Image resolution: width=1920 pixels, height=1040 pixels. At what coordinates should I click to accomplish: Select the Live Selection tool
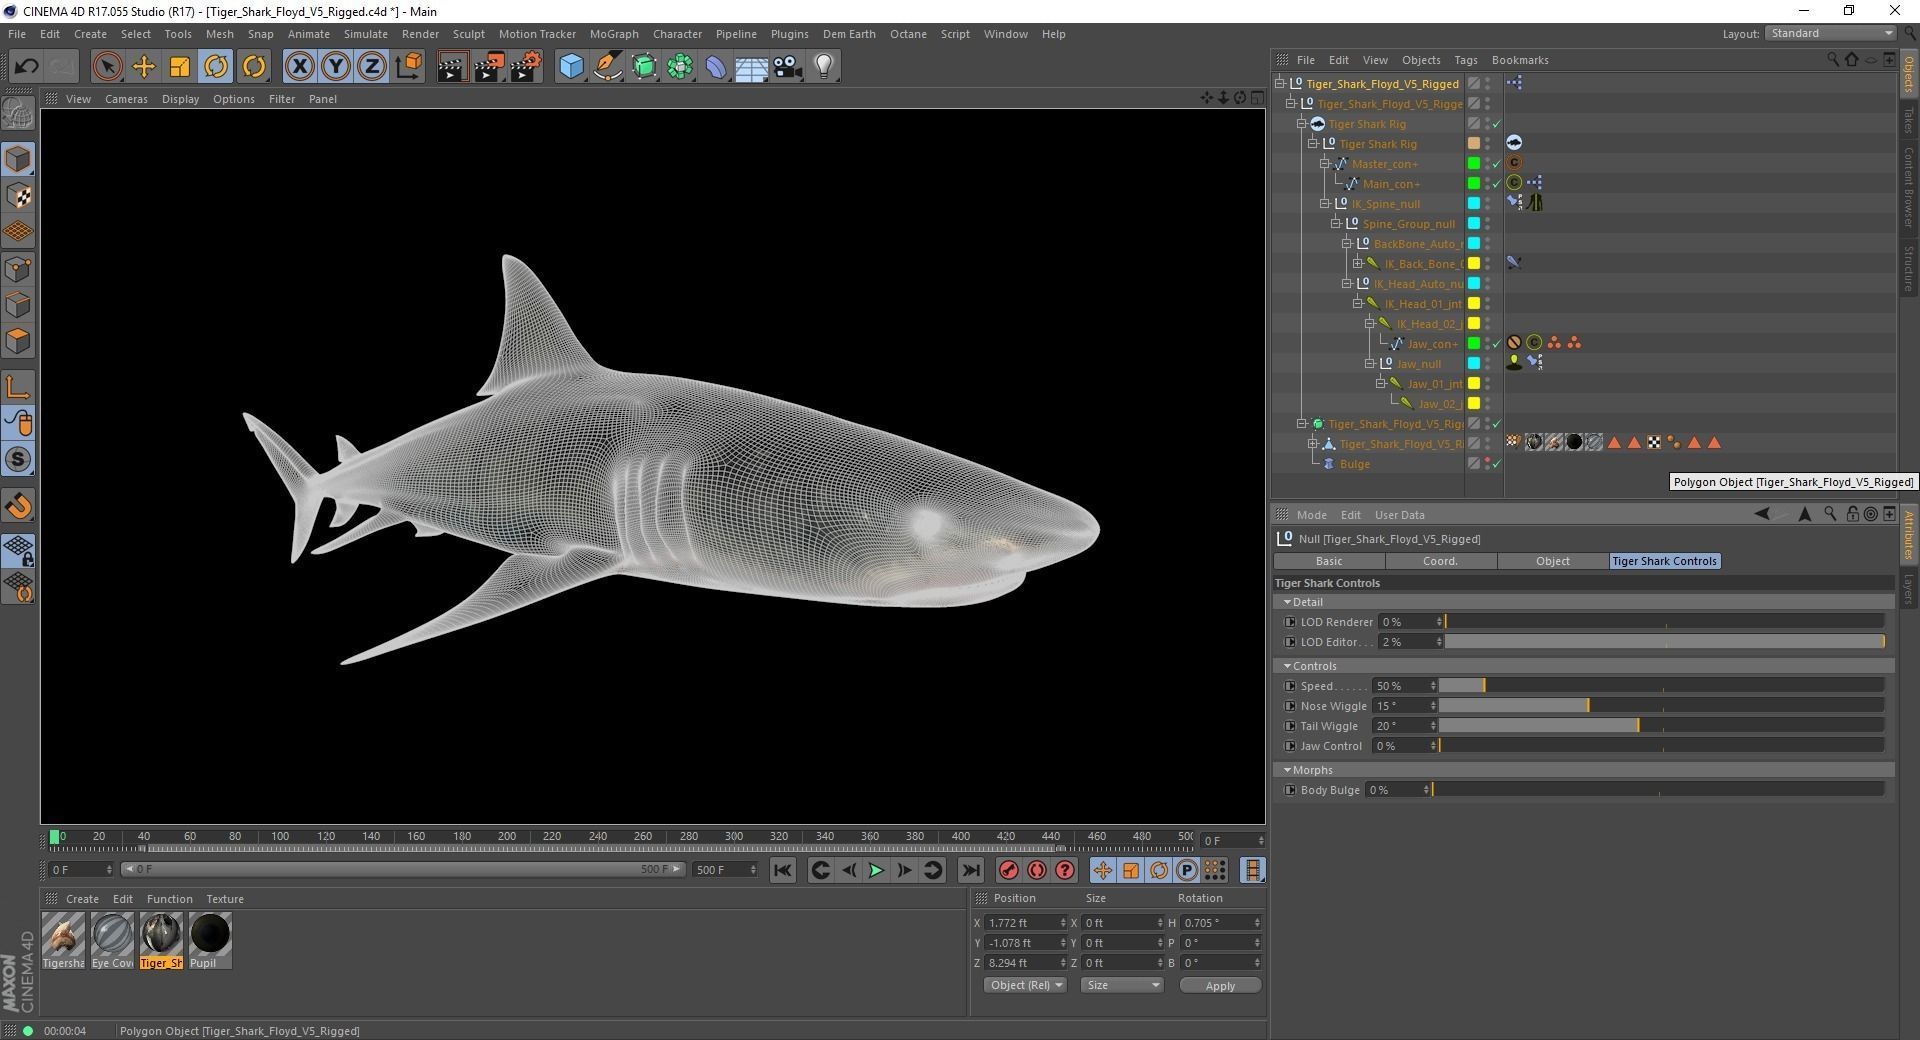pos(107,67)
